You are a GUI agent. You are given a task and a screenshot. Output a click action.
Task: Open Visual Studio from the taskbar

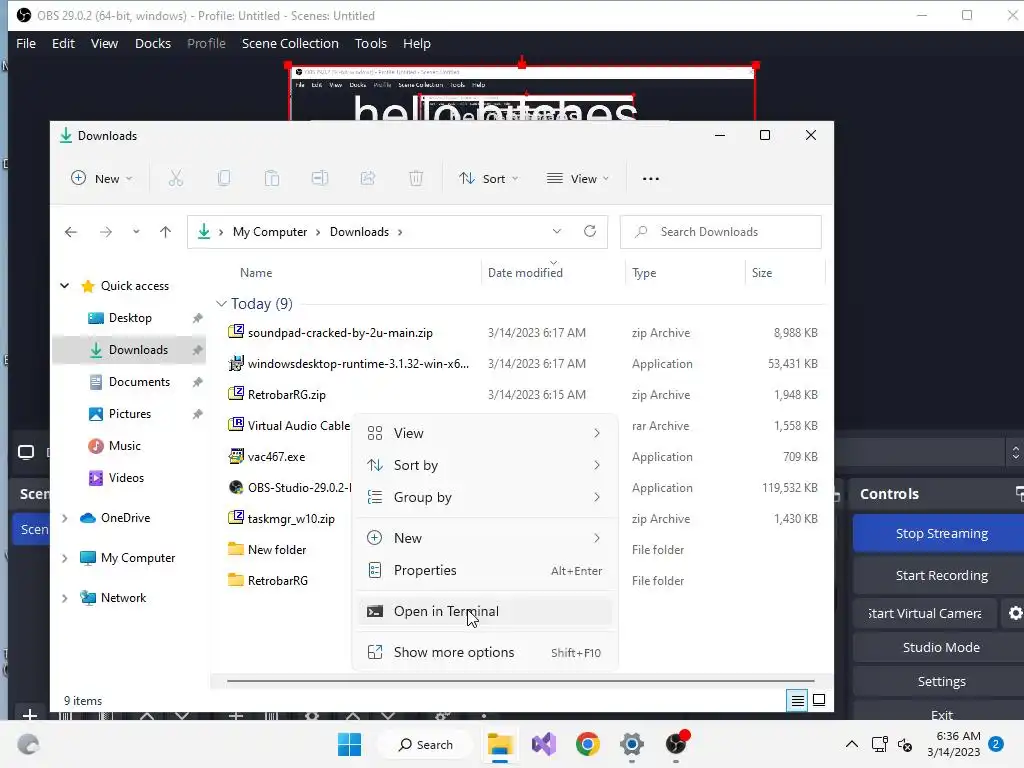(x=543, y=744)
